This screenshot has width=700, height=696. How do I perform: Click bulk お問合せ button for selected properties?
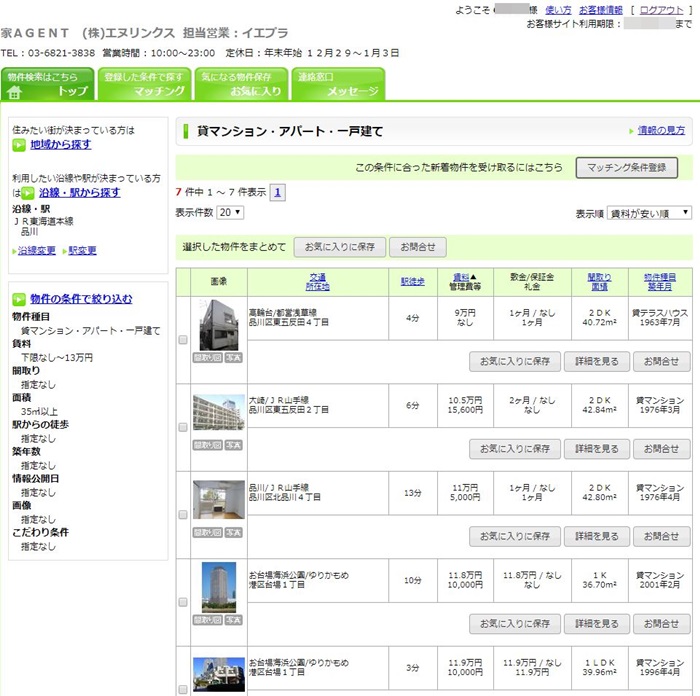click(418, 247)
